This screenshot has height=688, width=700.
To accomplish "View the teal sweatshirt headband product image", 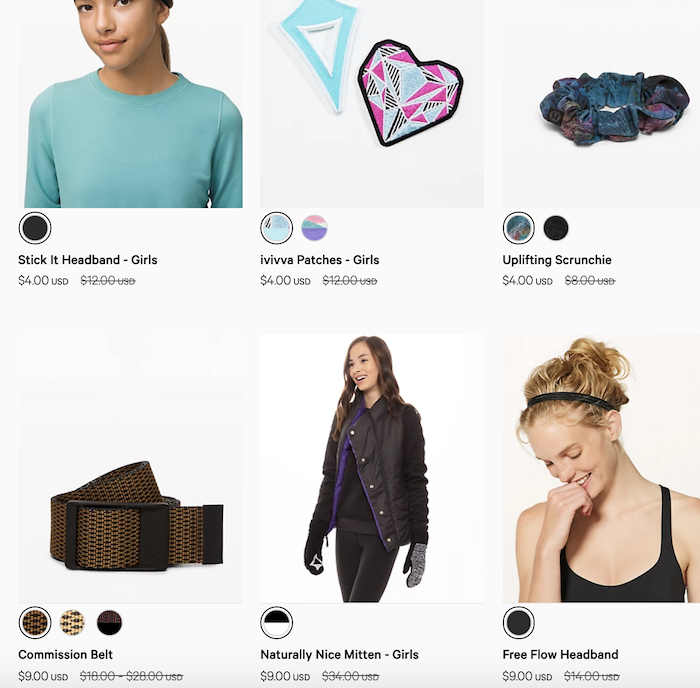I will point(130,104).
